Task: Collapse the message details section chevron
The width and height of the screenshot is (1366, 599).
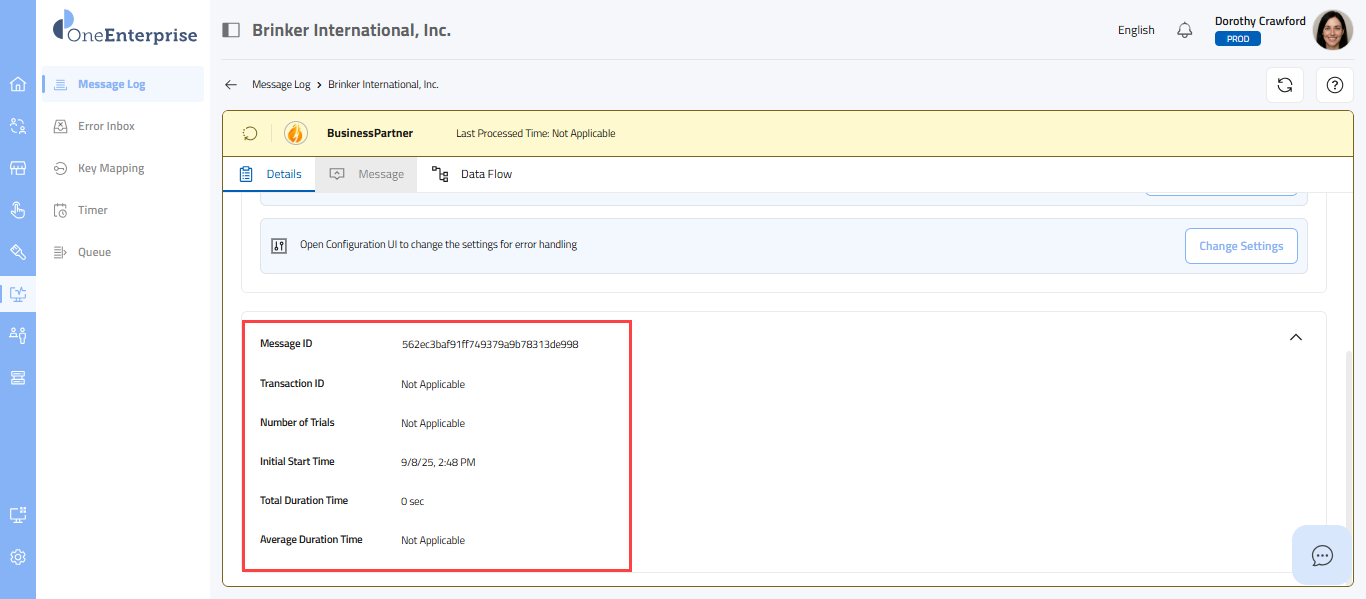Action: (x=1296, y=338)
